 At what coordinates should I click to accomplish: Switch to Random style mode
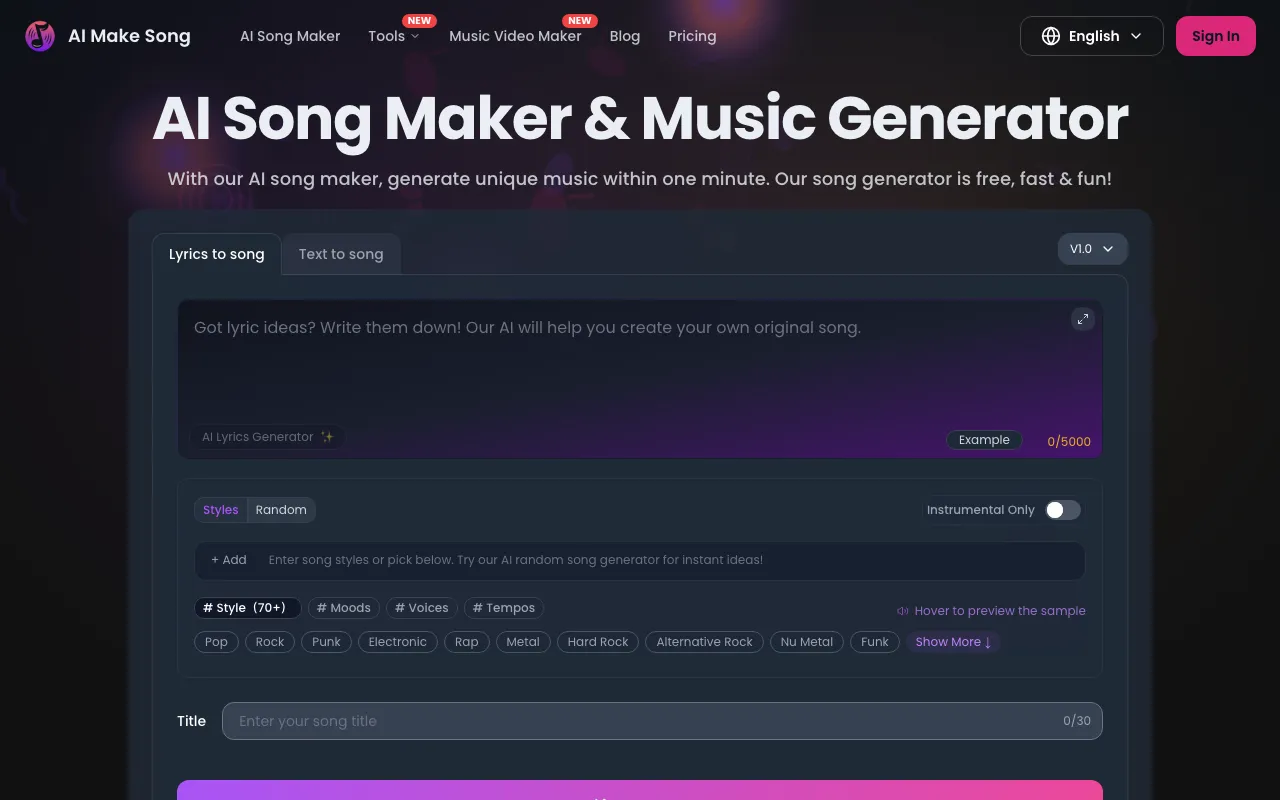[x=281, y=510]
